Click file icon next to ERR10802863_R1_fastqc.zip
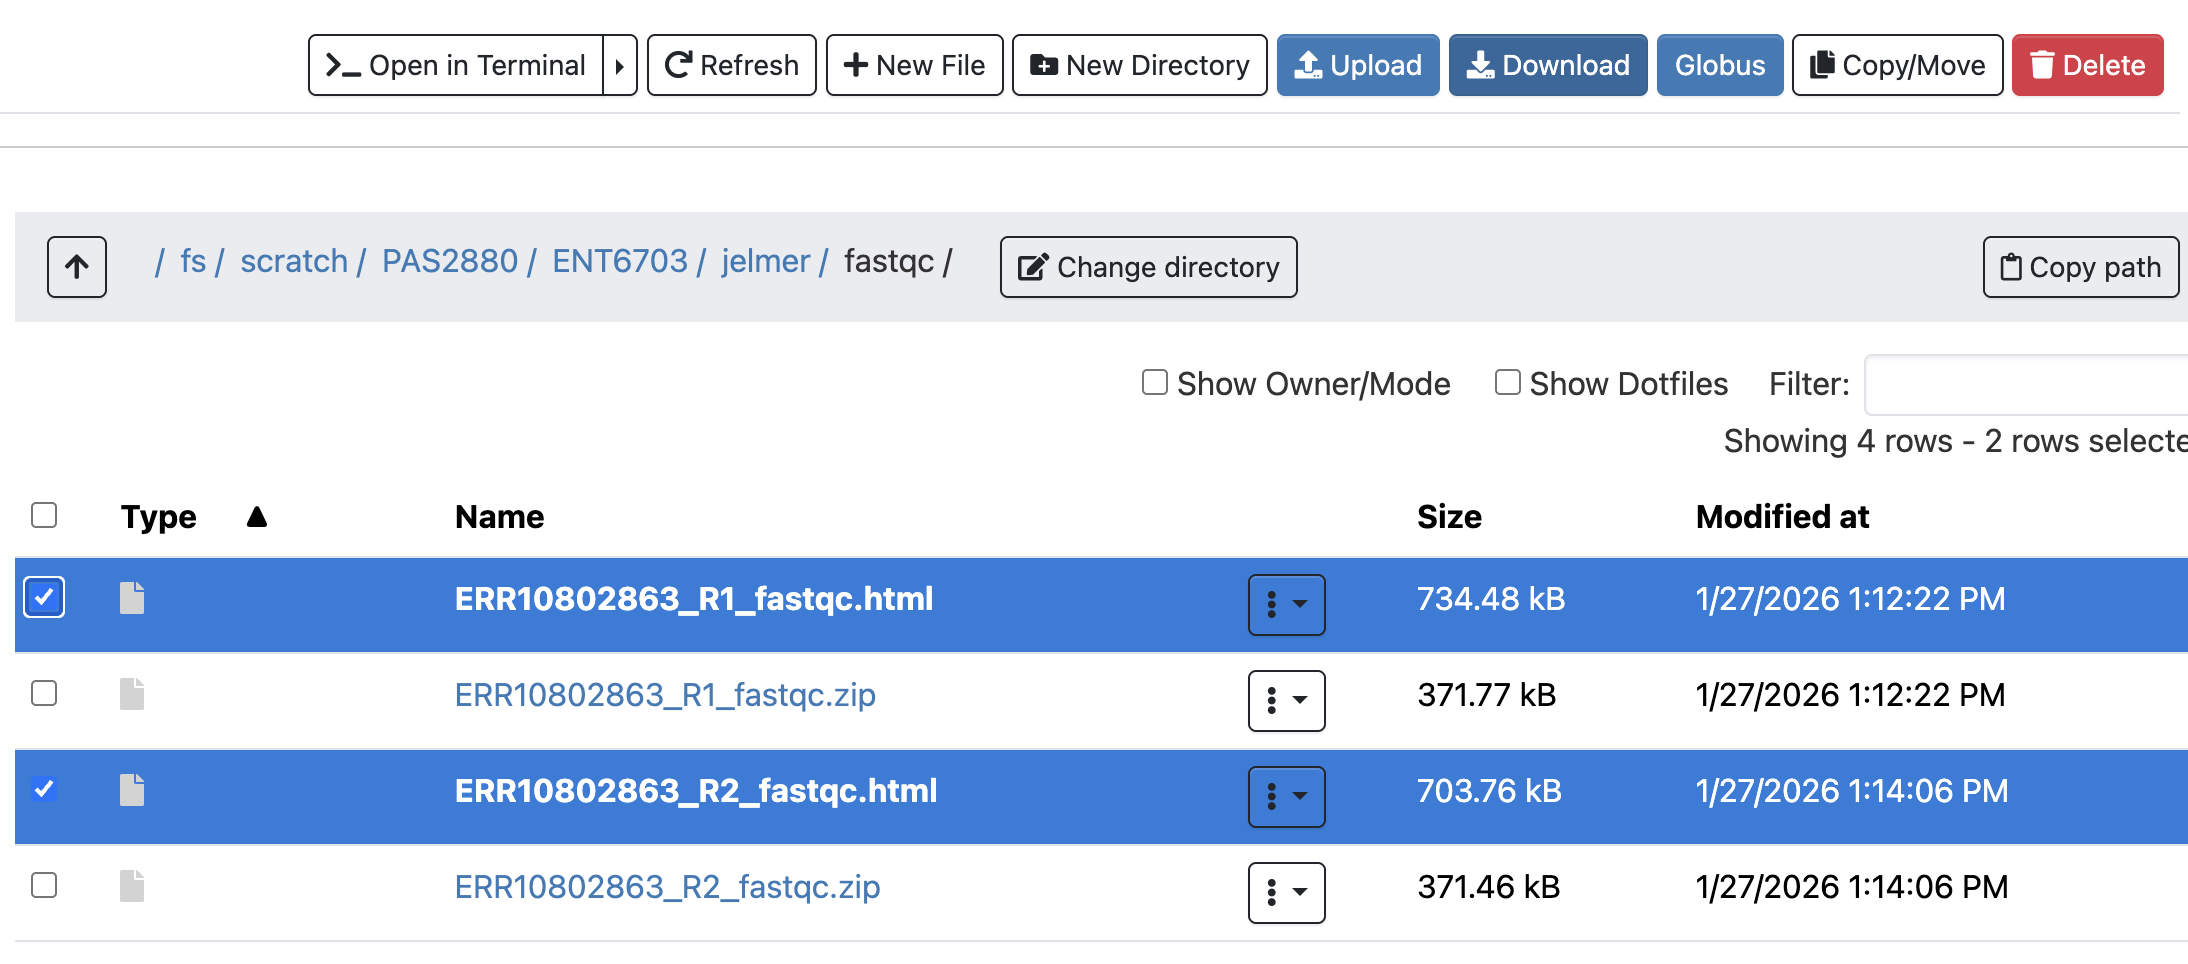 132,694
